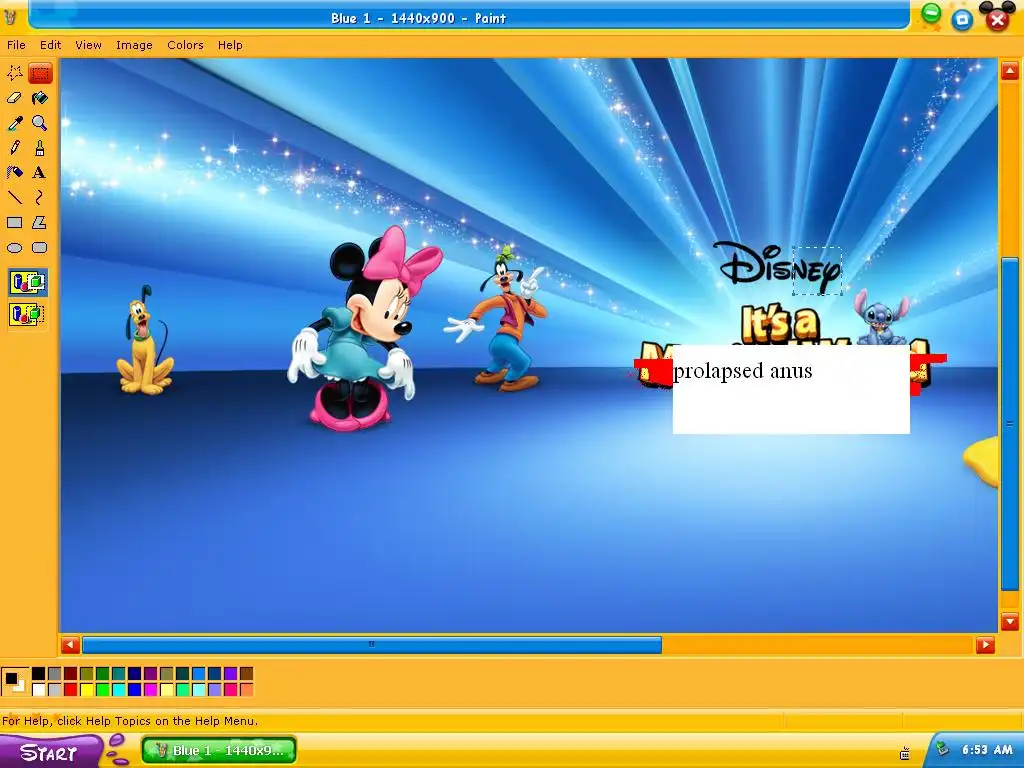Select the Polygon tool
The height and width of the screenshot is (768, 1024).
[40, 223]
